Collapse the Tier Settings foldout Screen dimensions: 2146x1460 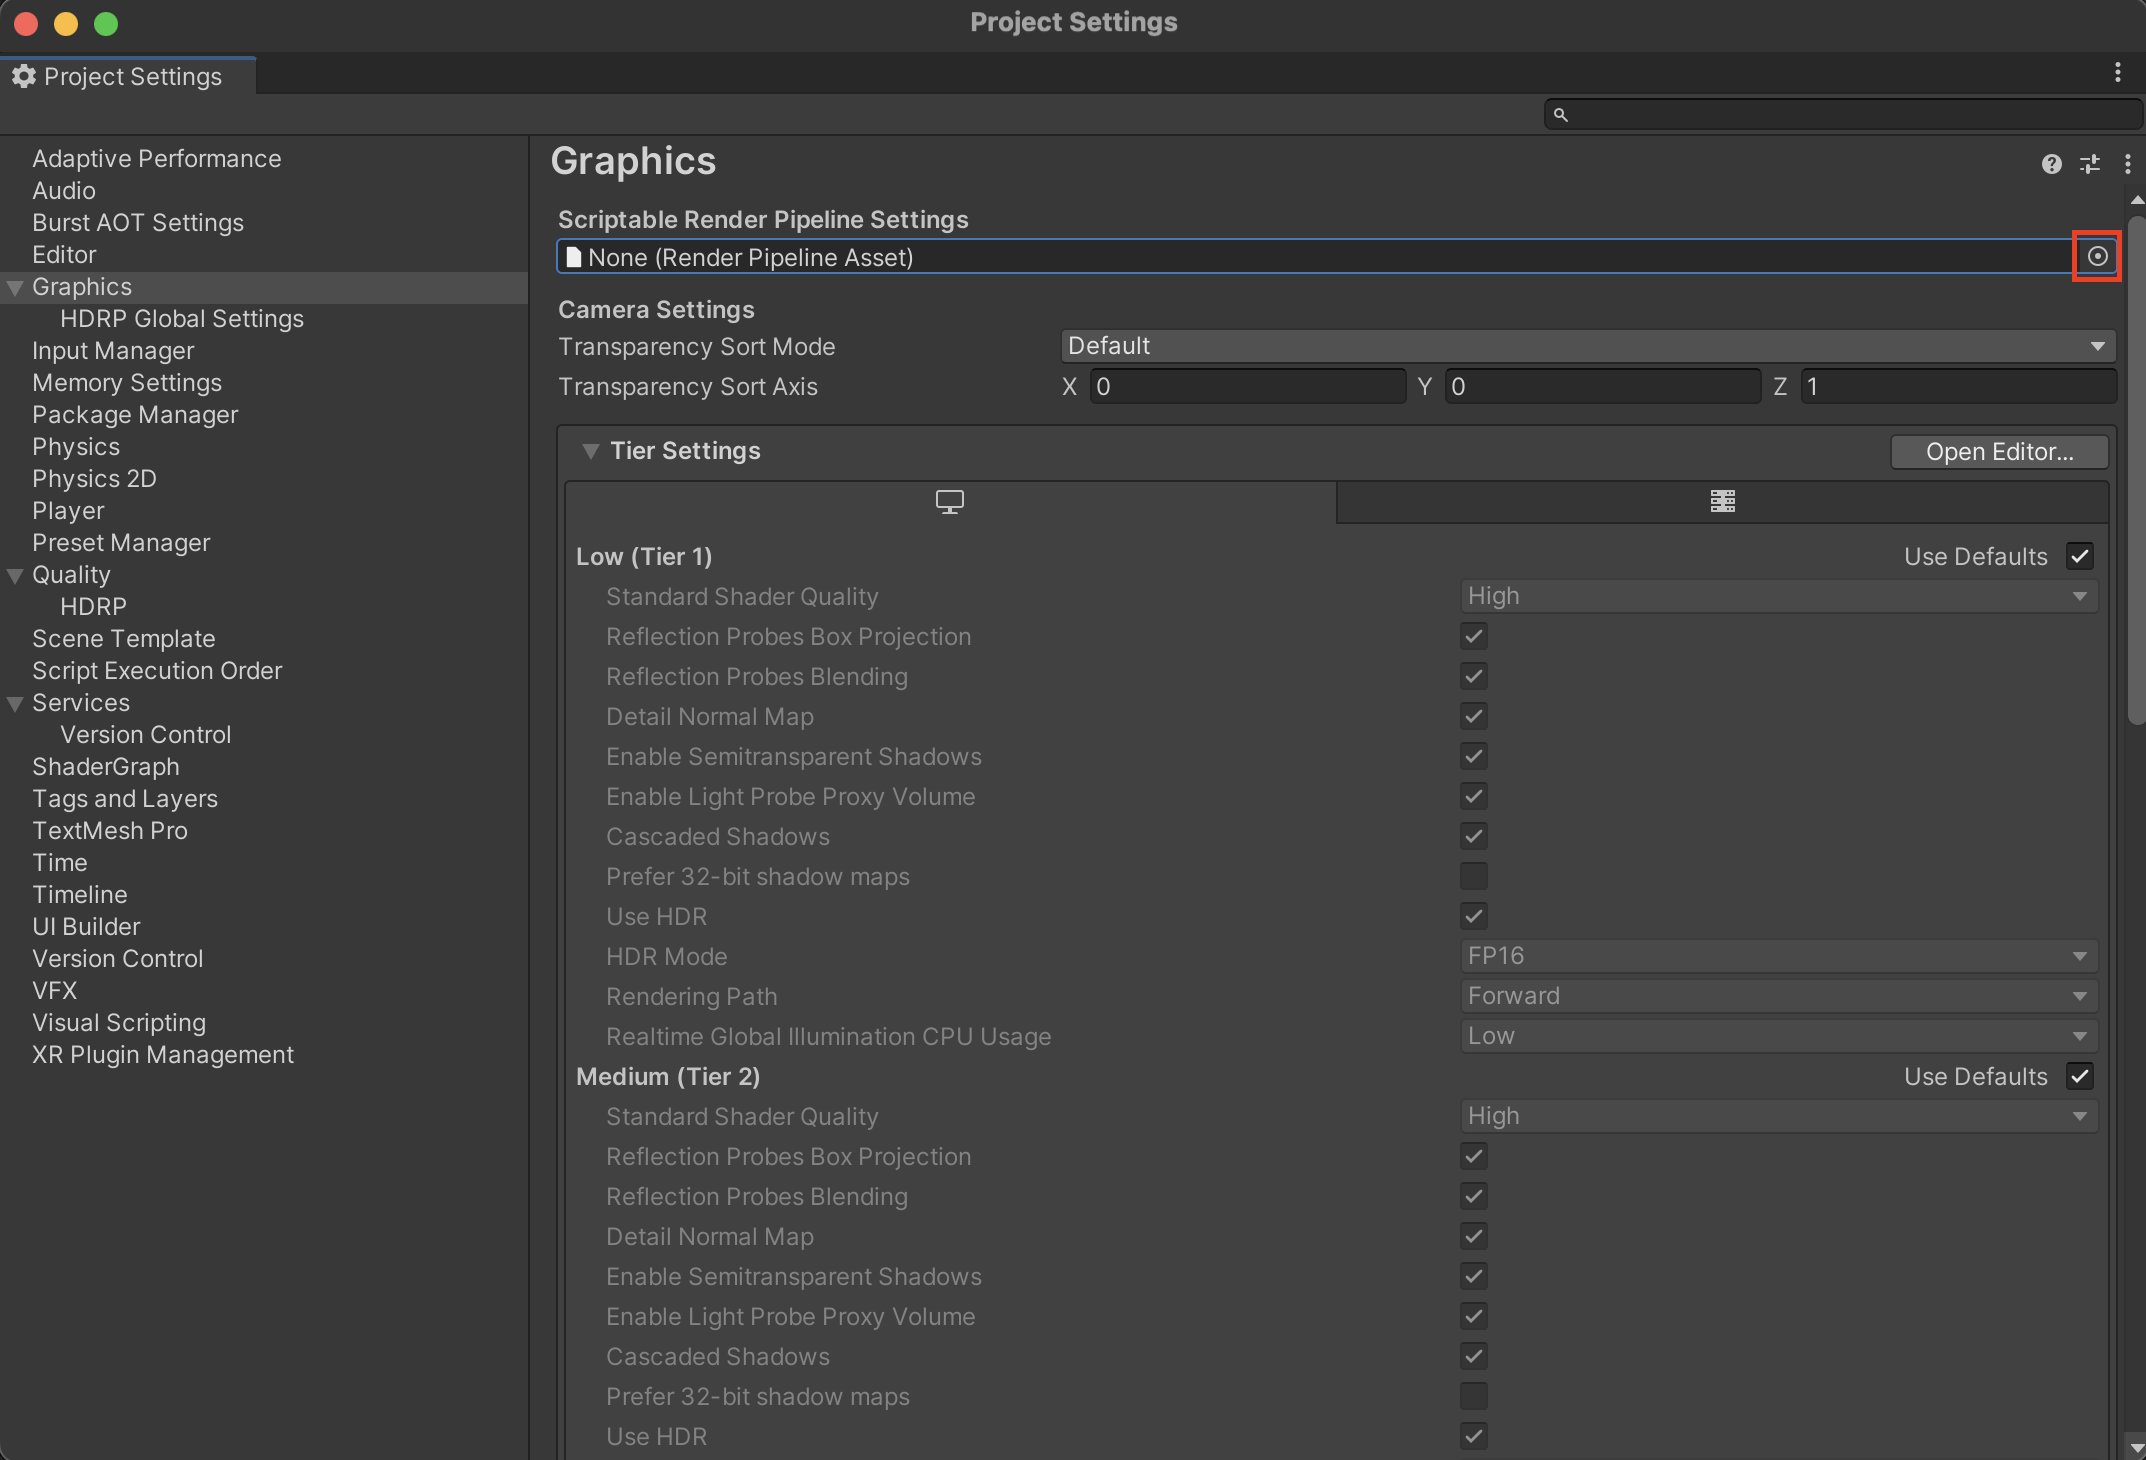[x=591, y=451]
